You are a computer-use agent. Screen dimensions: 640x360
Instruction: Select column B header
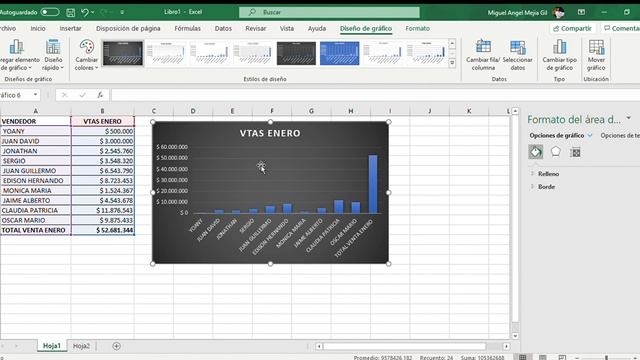click(x=102, y=111)
